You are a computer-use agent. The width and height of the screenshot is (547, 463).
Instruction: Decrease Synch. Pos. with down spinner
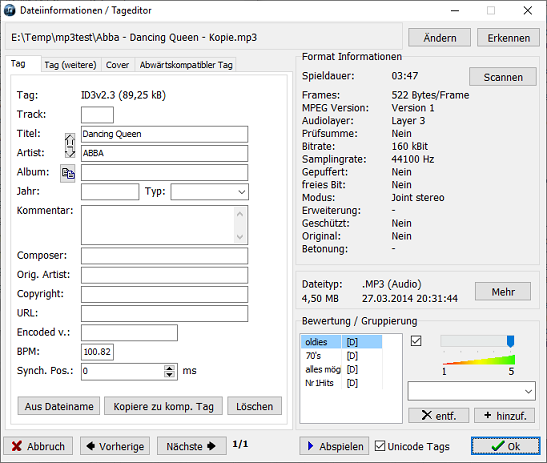click(169, 375)
